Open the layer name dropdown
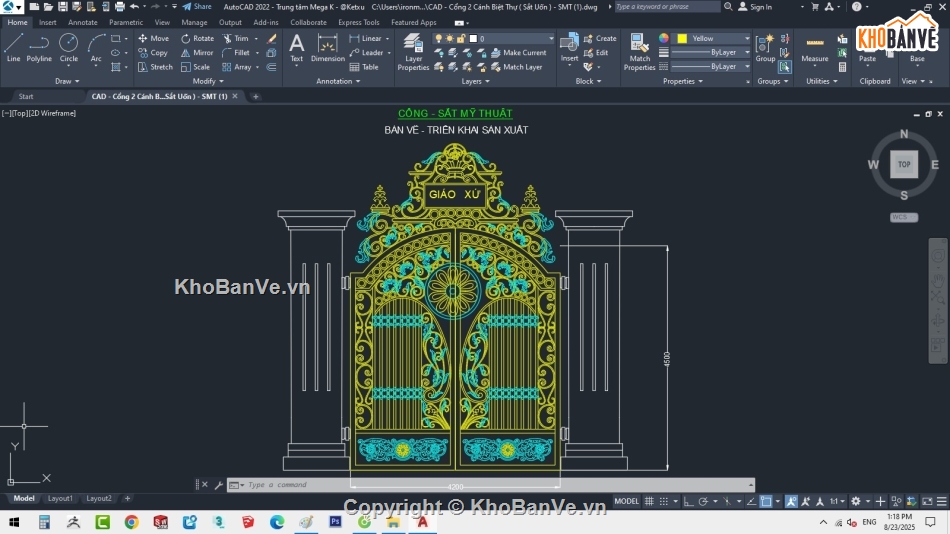The width and height of the screenshot is (950, 534). tap(551, 38)
